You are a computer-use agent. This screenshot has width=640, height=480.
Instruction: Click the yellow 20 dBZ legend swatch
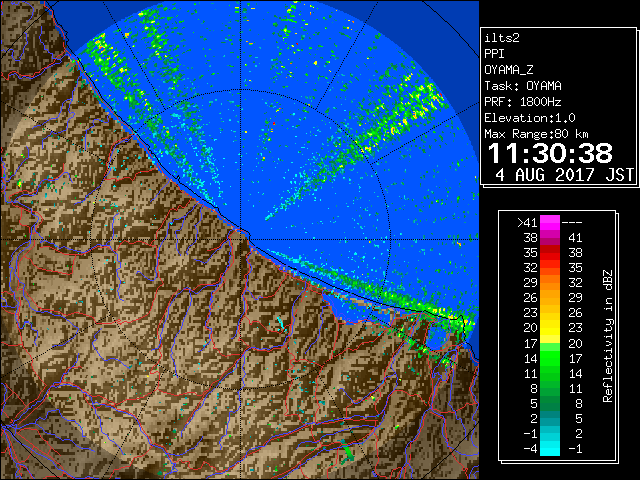pos(550,328)
